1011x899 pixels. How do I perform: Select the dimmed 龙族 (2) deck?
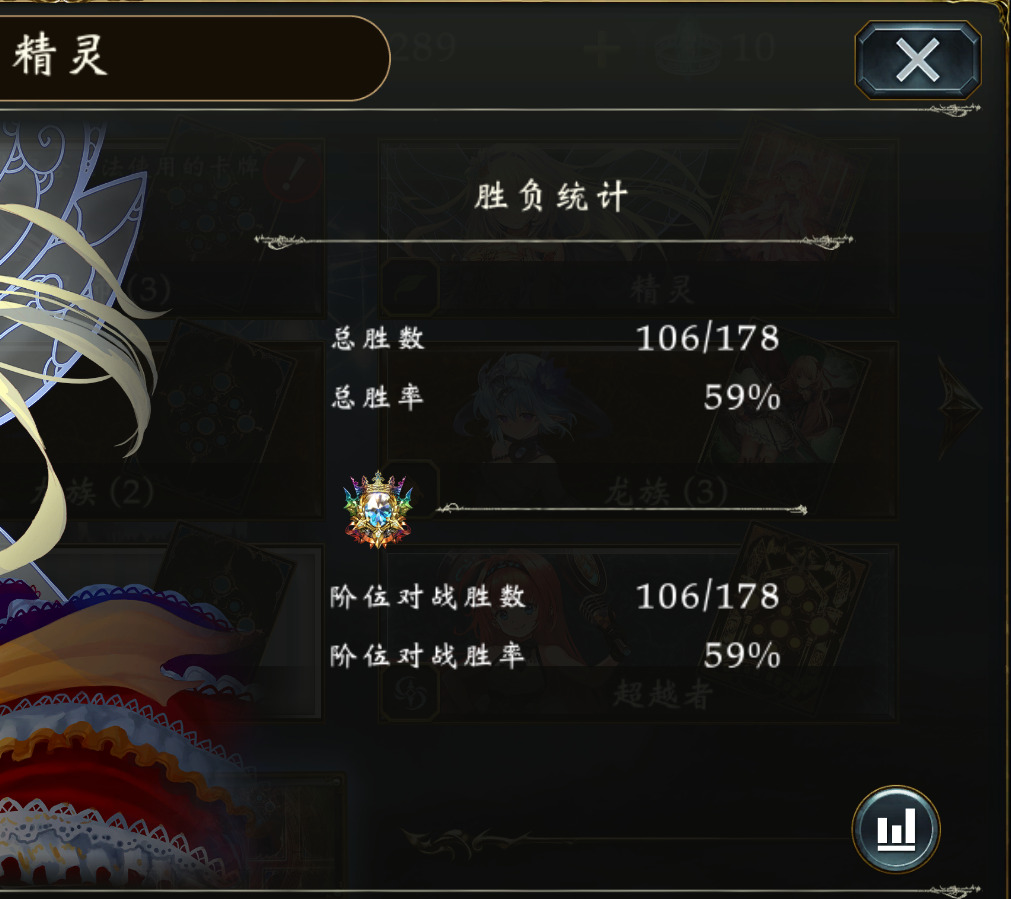[x=161, y=430]
